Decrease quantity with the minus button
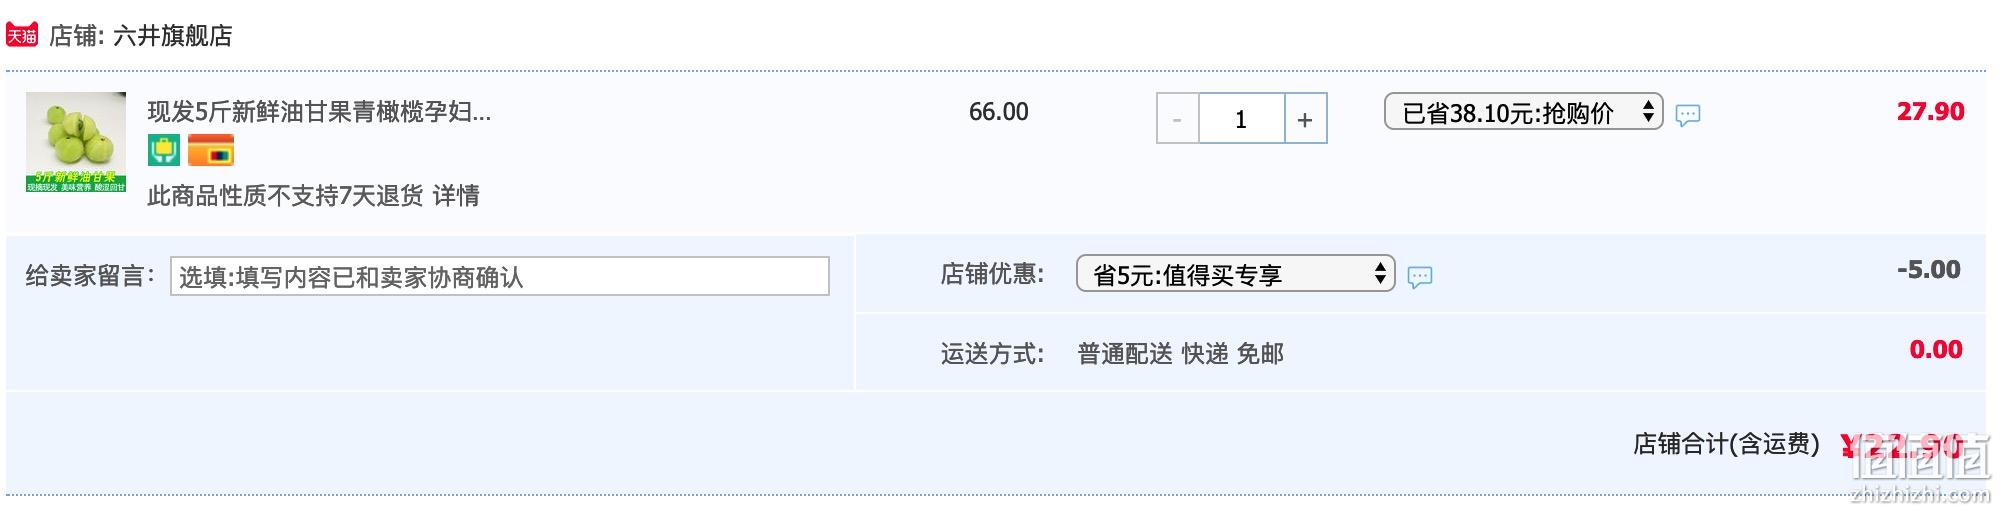2000x512 pixels. point(1178,119)
